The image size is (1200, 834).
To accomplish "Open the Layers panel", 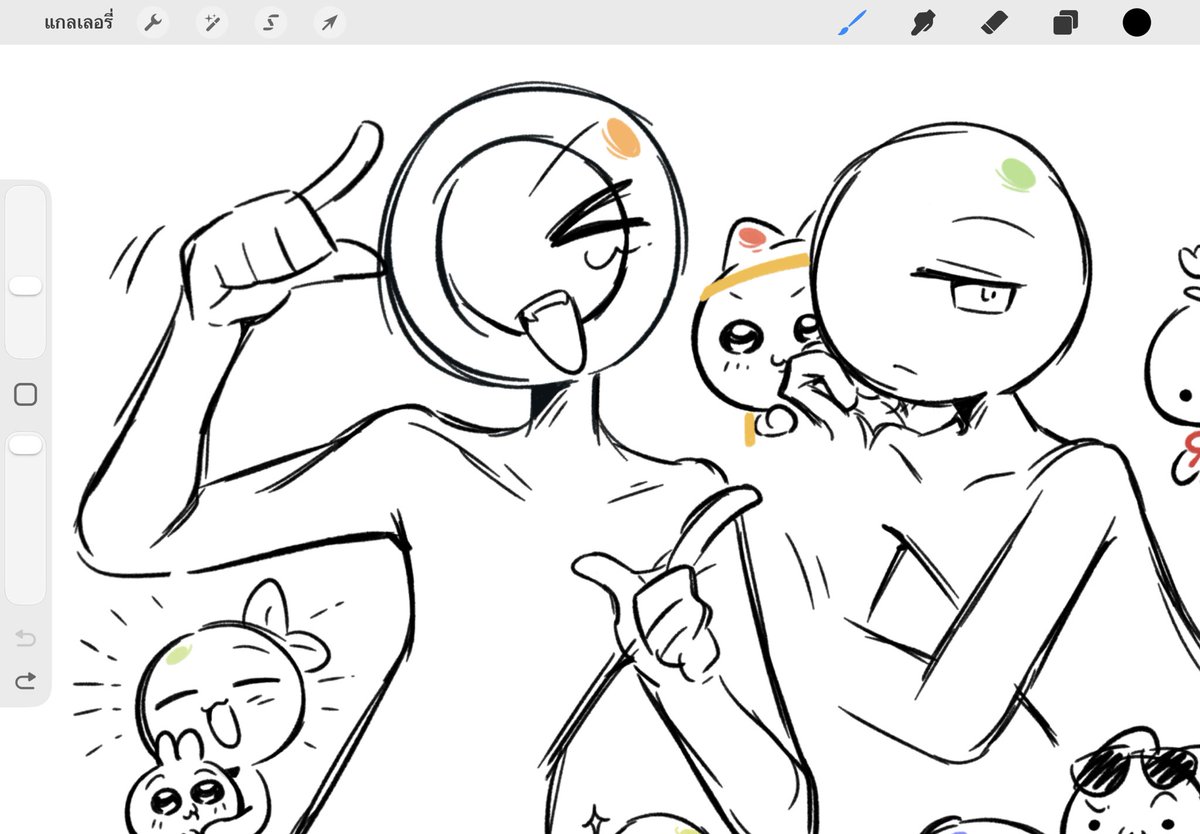I will coord(1065,22).
